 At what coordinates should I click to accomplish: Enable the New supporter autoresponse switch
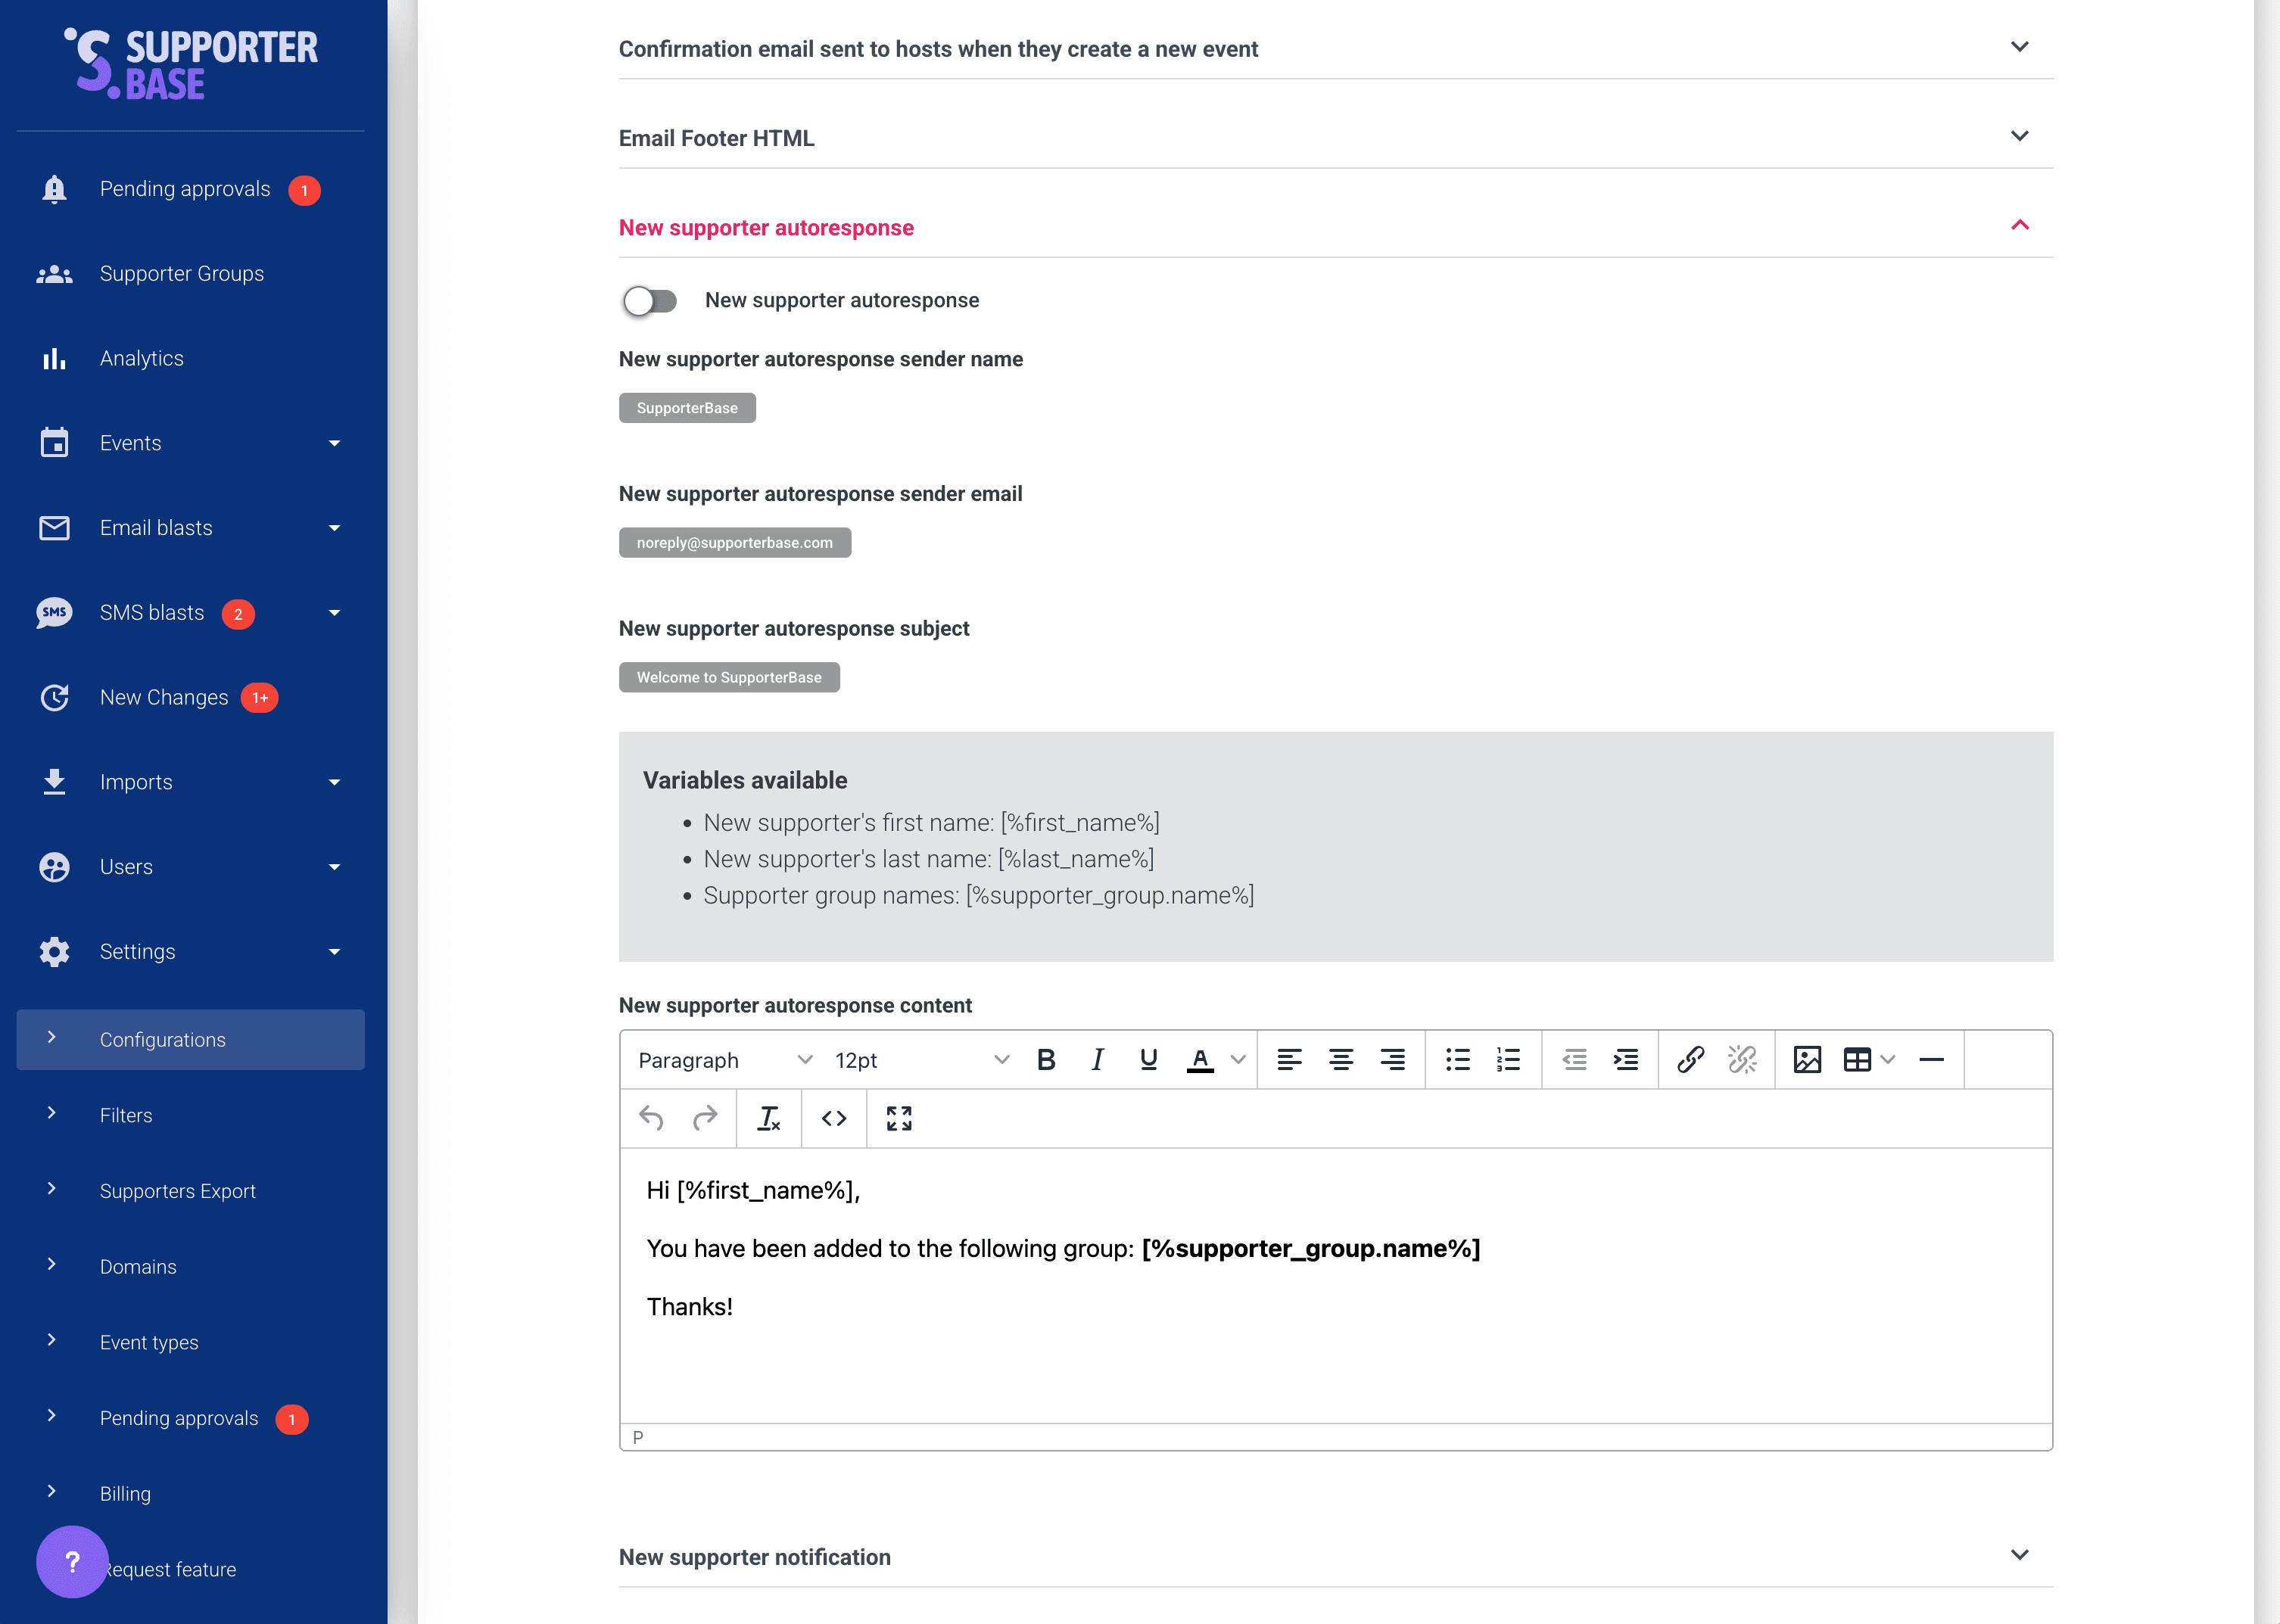tap(650, 301)
